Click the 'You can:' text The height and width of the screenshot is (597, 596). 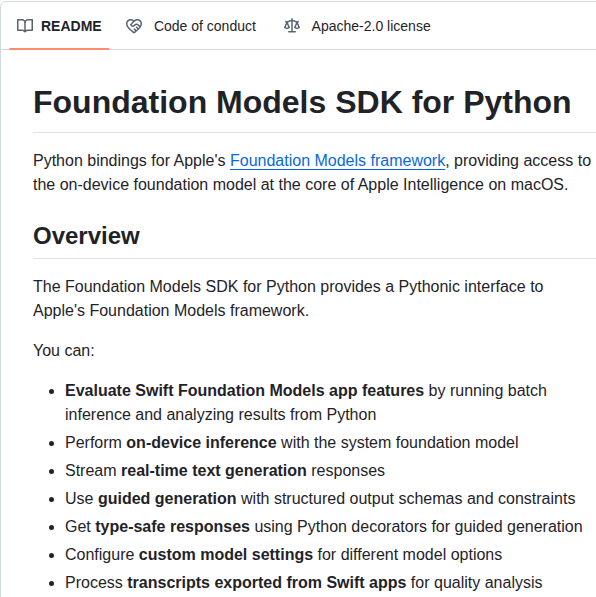[x=64, y=350]
